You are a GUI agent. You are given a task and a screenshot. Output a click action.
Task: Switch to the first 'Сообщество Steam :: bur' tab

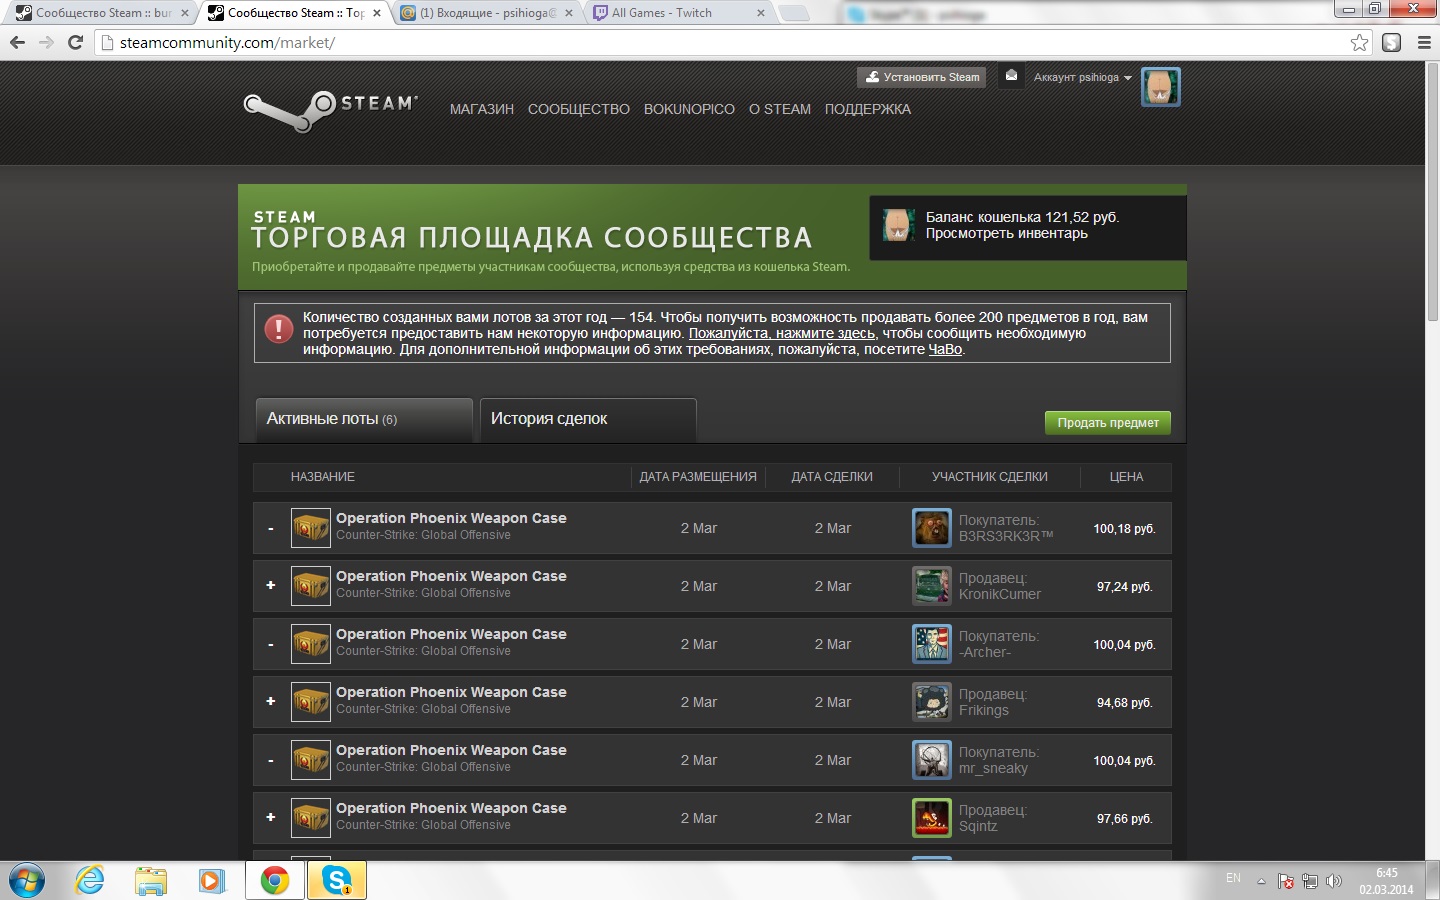tap(101, 13)
